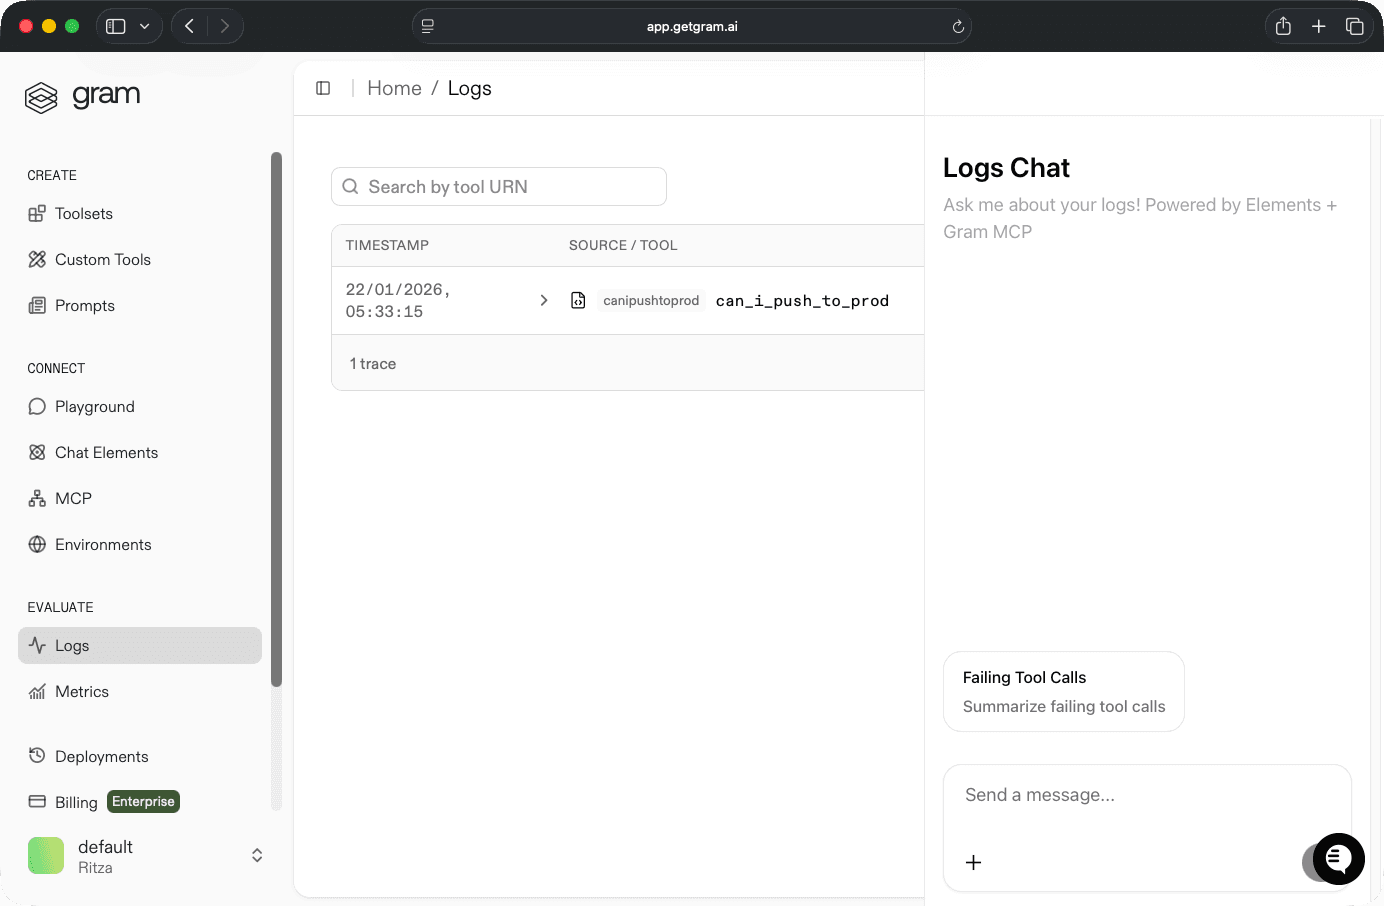Expand the can_i_push_to_prod trace row

pos(543,299)
